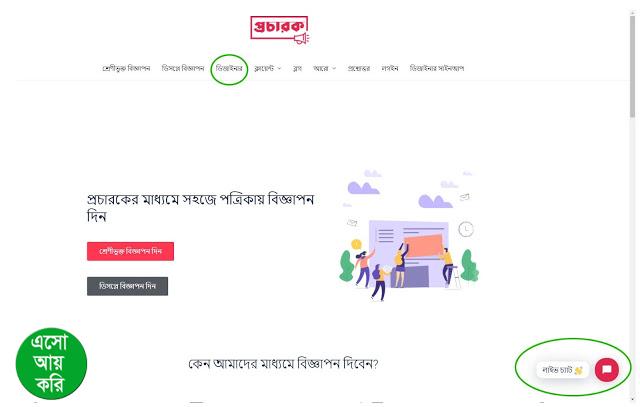Open the red live chat bubble icon
Screen dimensions: 640x407
(x=607, y=369)
